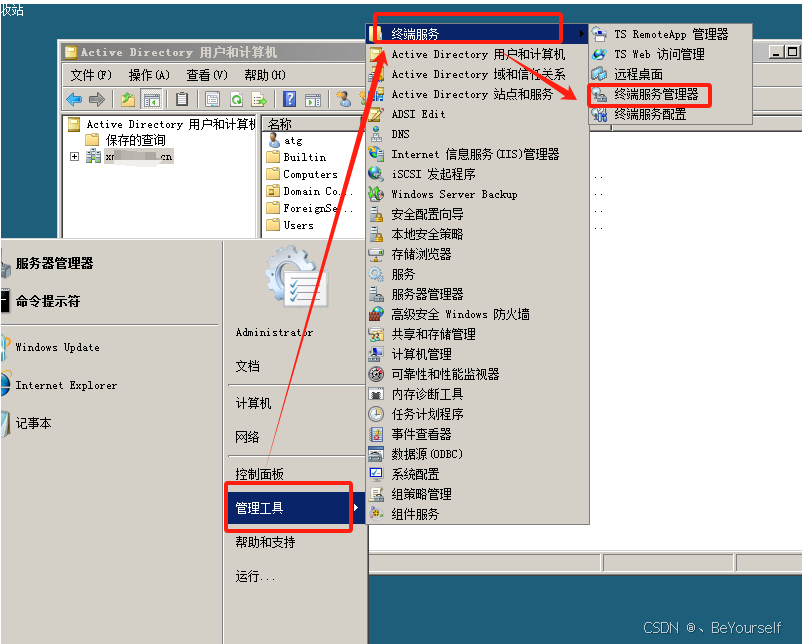Click the DNS icon in the menu
This screenshot has width=802, height=644.
[376, 134]
